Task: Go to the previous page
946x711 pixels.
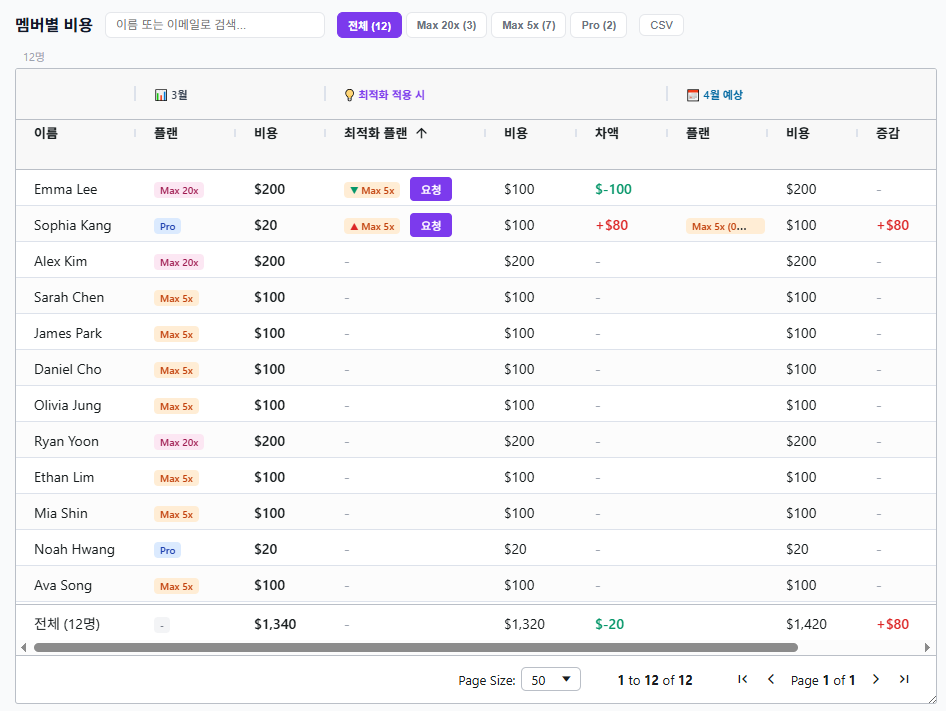Action: click(770, 680)
